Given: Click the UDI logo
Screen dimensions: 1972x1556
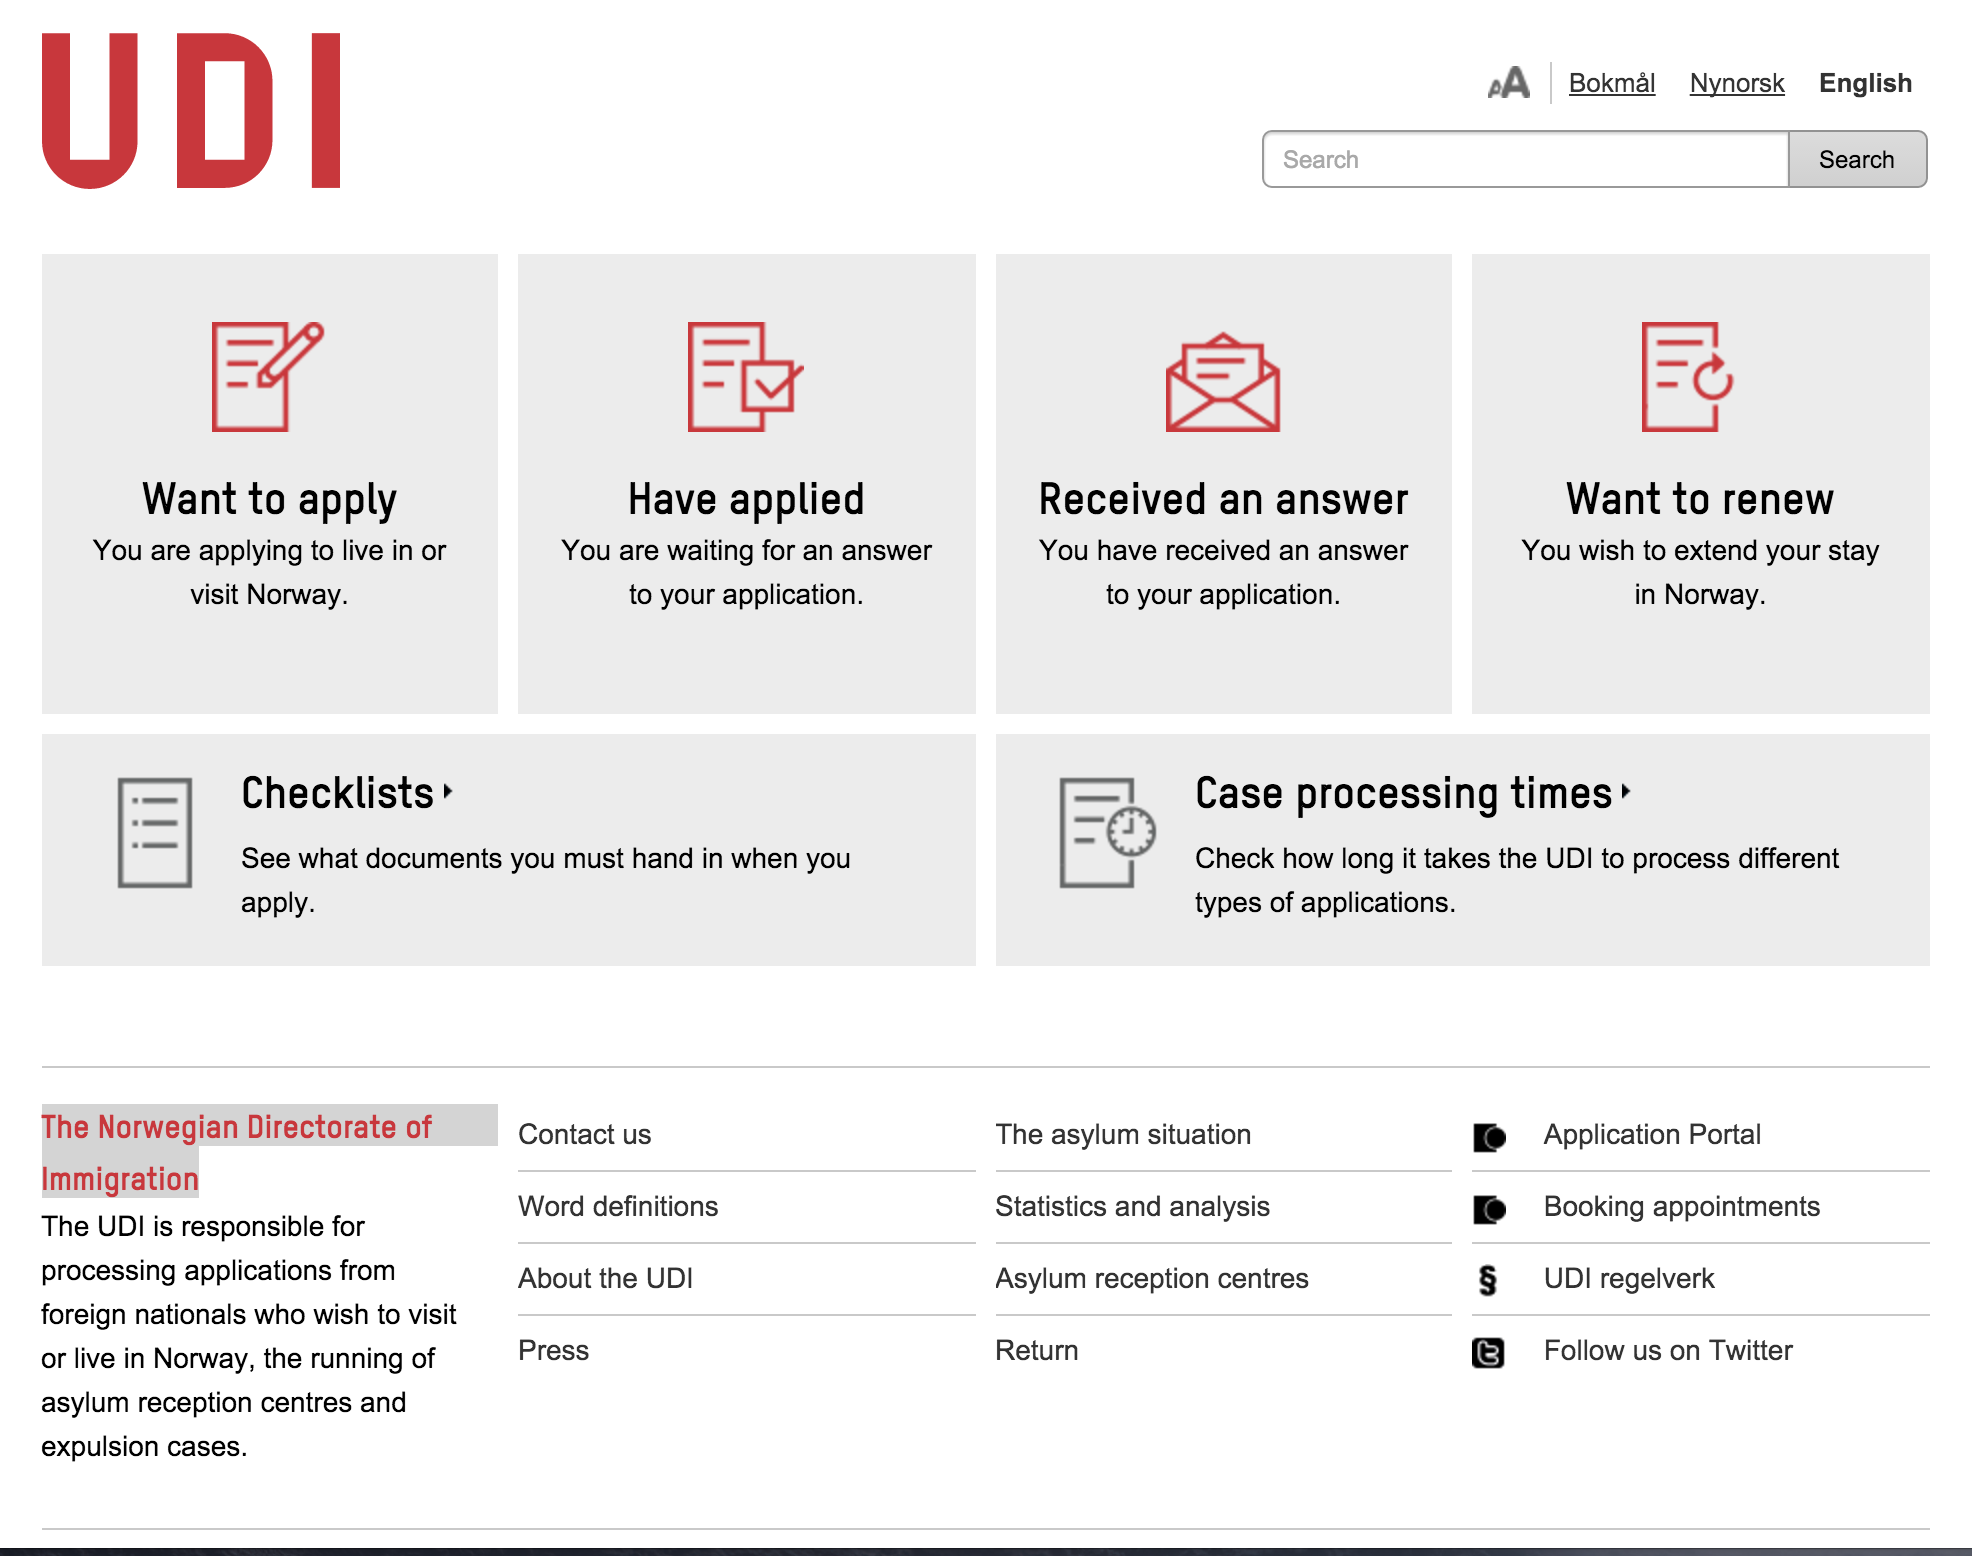Looking at the screenshot, I should [x=191, y=111].
